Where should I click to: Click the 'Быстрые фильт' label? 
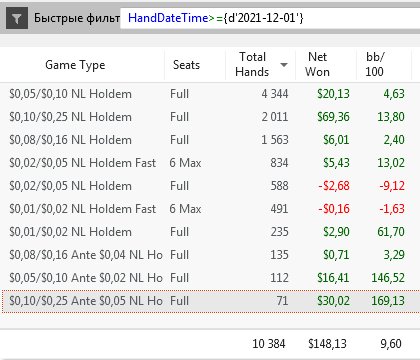[x=77, y=18]
